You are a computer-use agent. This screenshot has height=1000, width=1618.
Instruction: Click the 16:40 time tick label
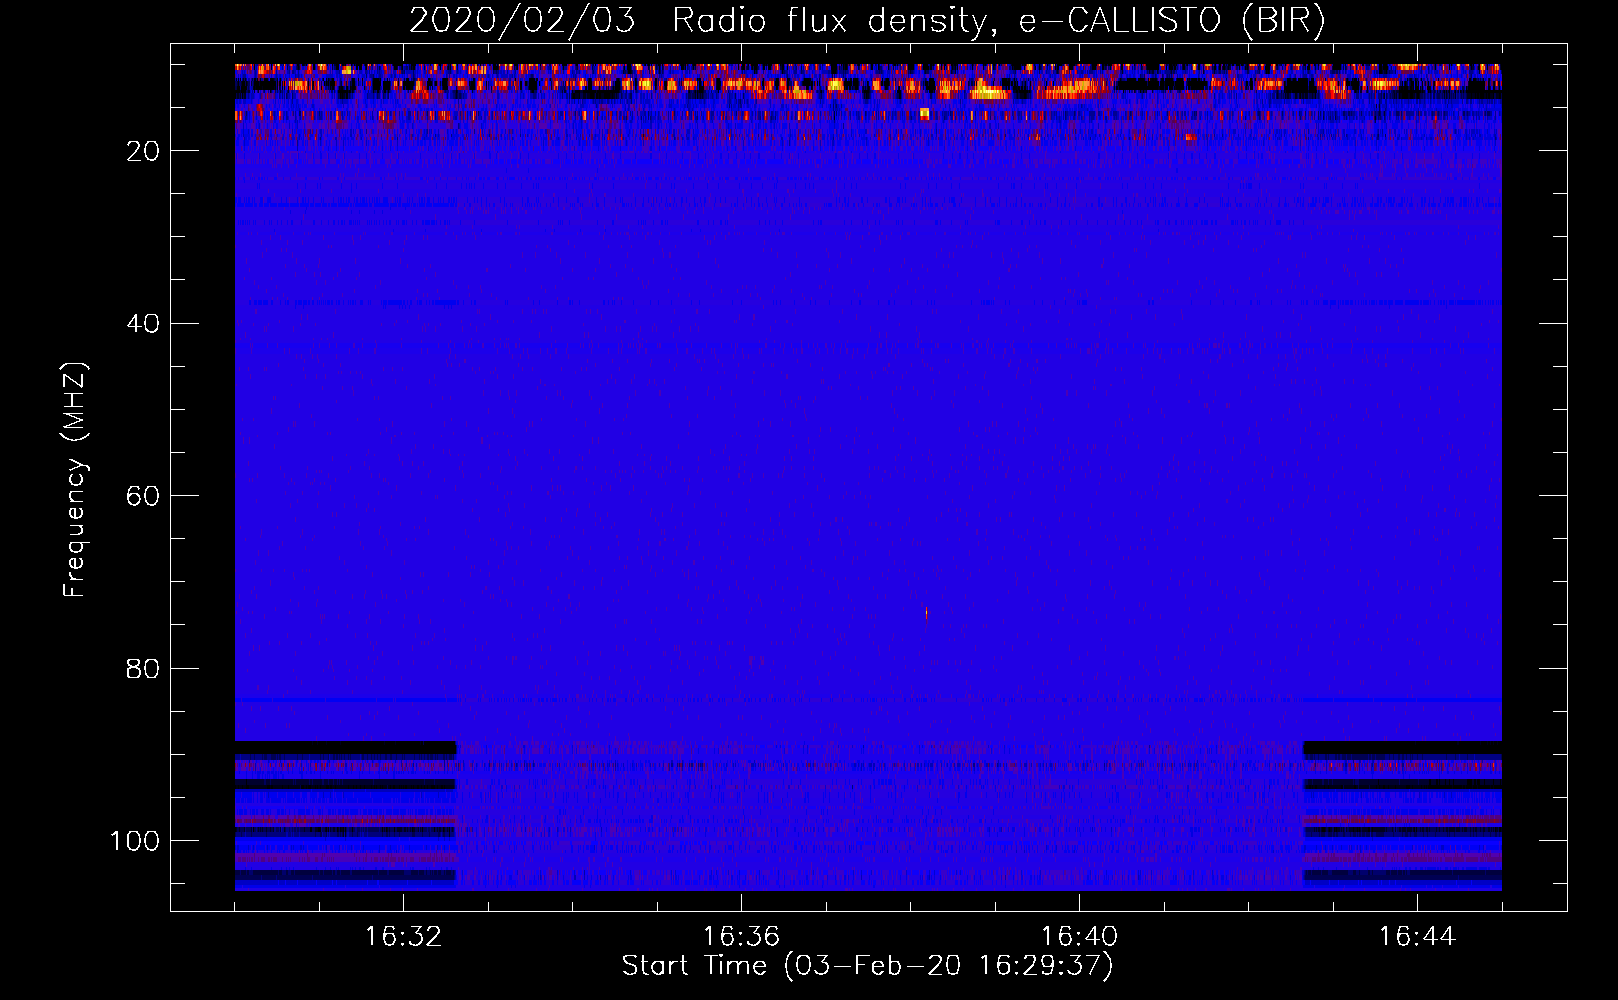(1079, 937)
